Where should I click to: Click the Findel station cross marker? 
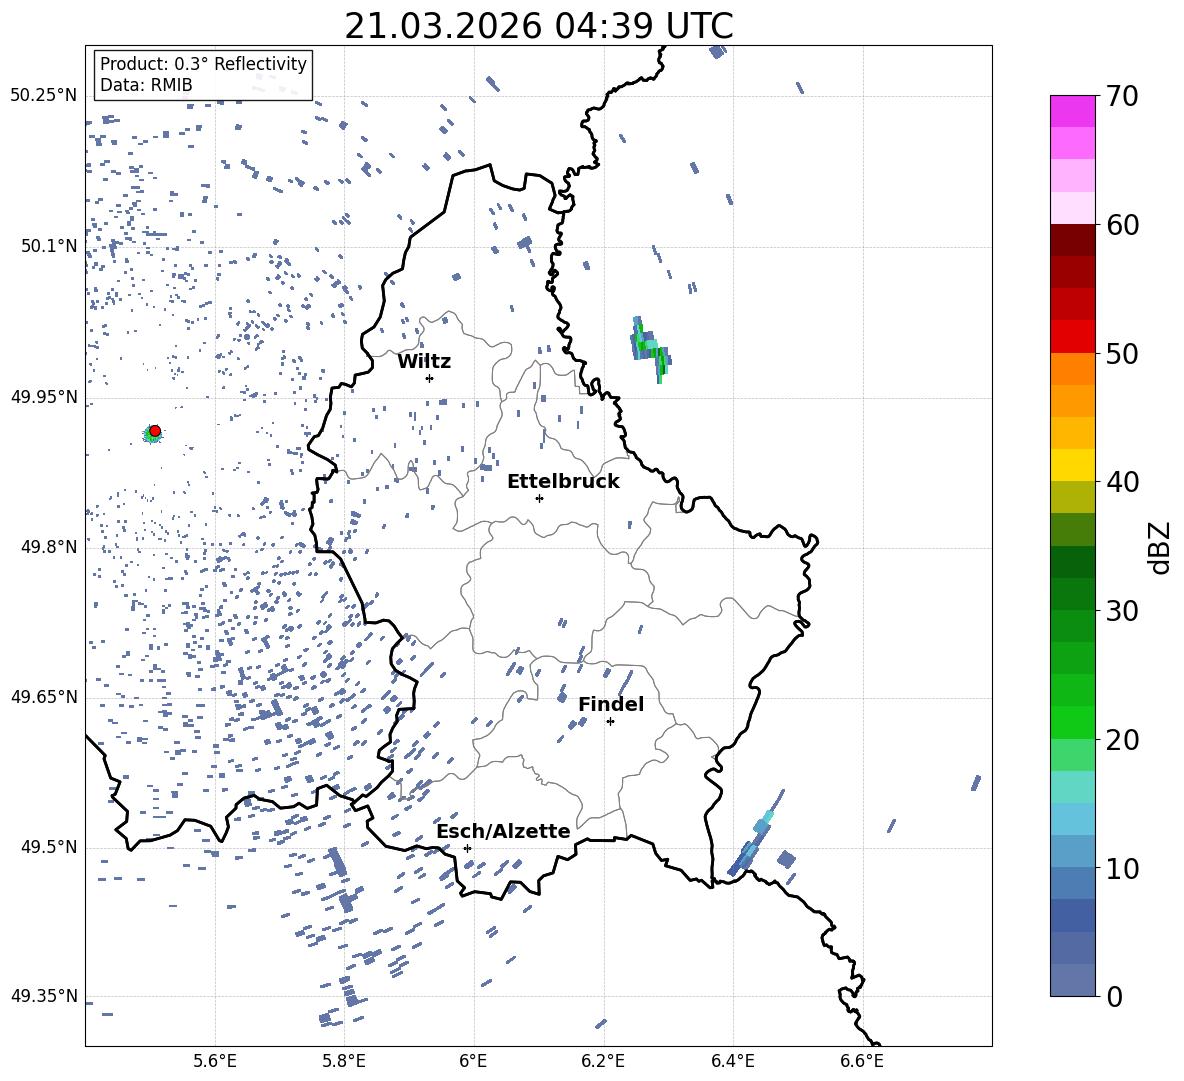[x=610, y=722]
